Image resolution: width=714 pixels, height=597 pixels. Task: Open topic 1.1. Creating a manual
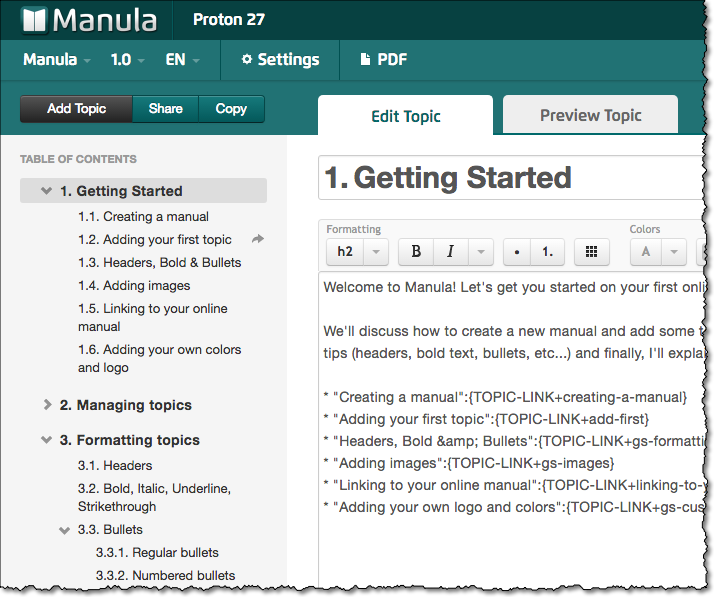(x=143, y=216)
